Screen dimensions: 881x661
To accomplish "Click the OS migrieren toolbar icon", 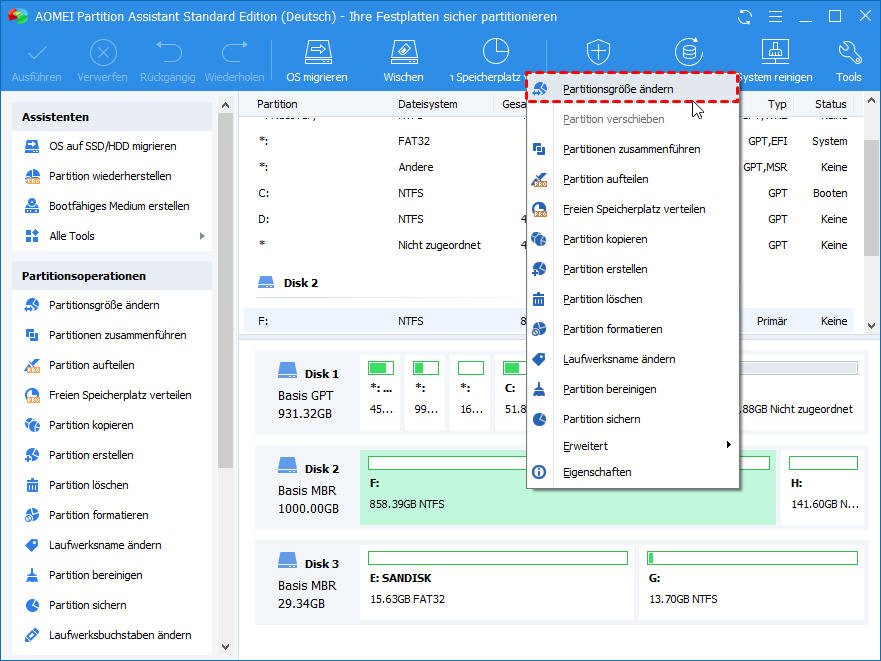I will [317, 52].
